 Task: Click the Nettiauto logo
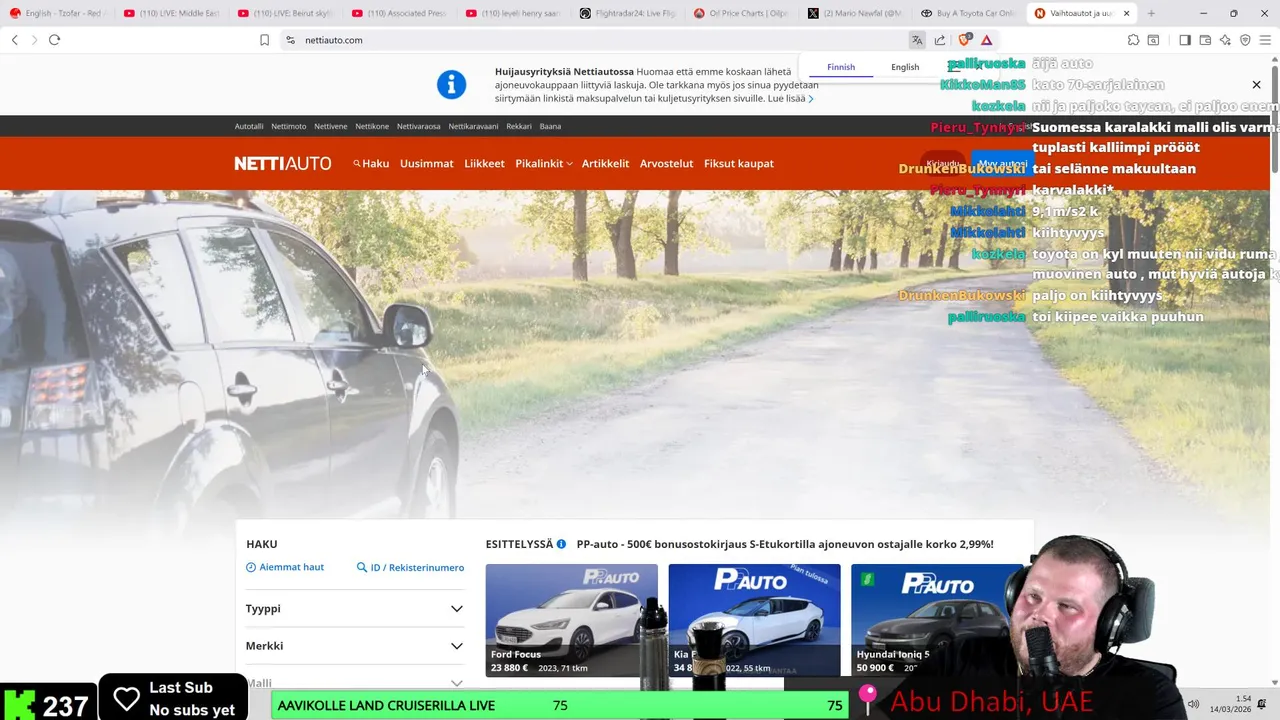click(283, 163)
